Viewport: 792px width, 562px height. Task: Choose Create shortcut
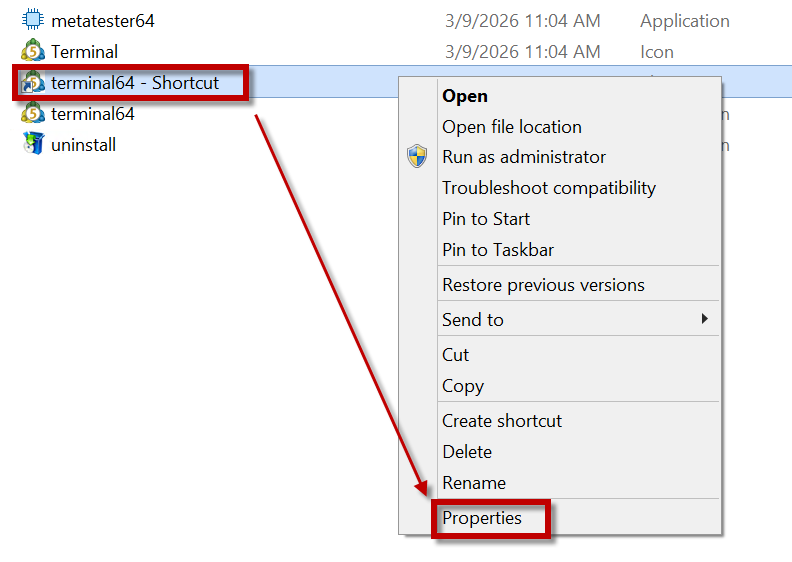[x=502, y=421]
